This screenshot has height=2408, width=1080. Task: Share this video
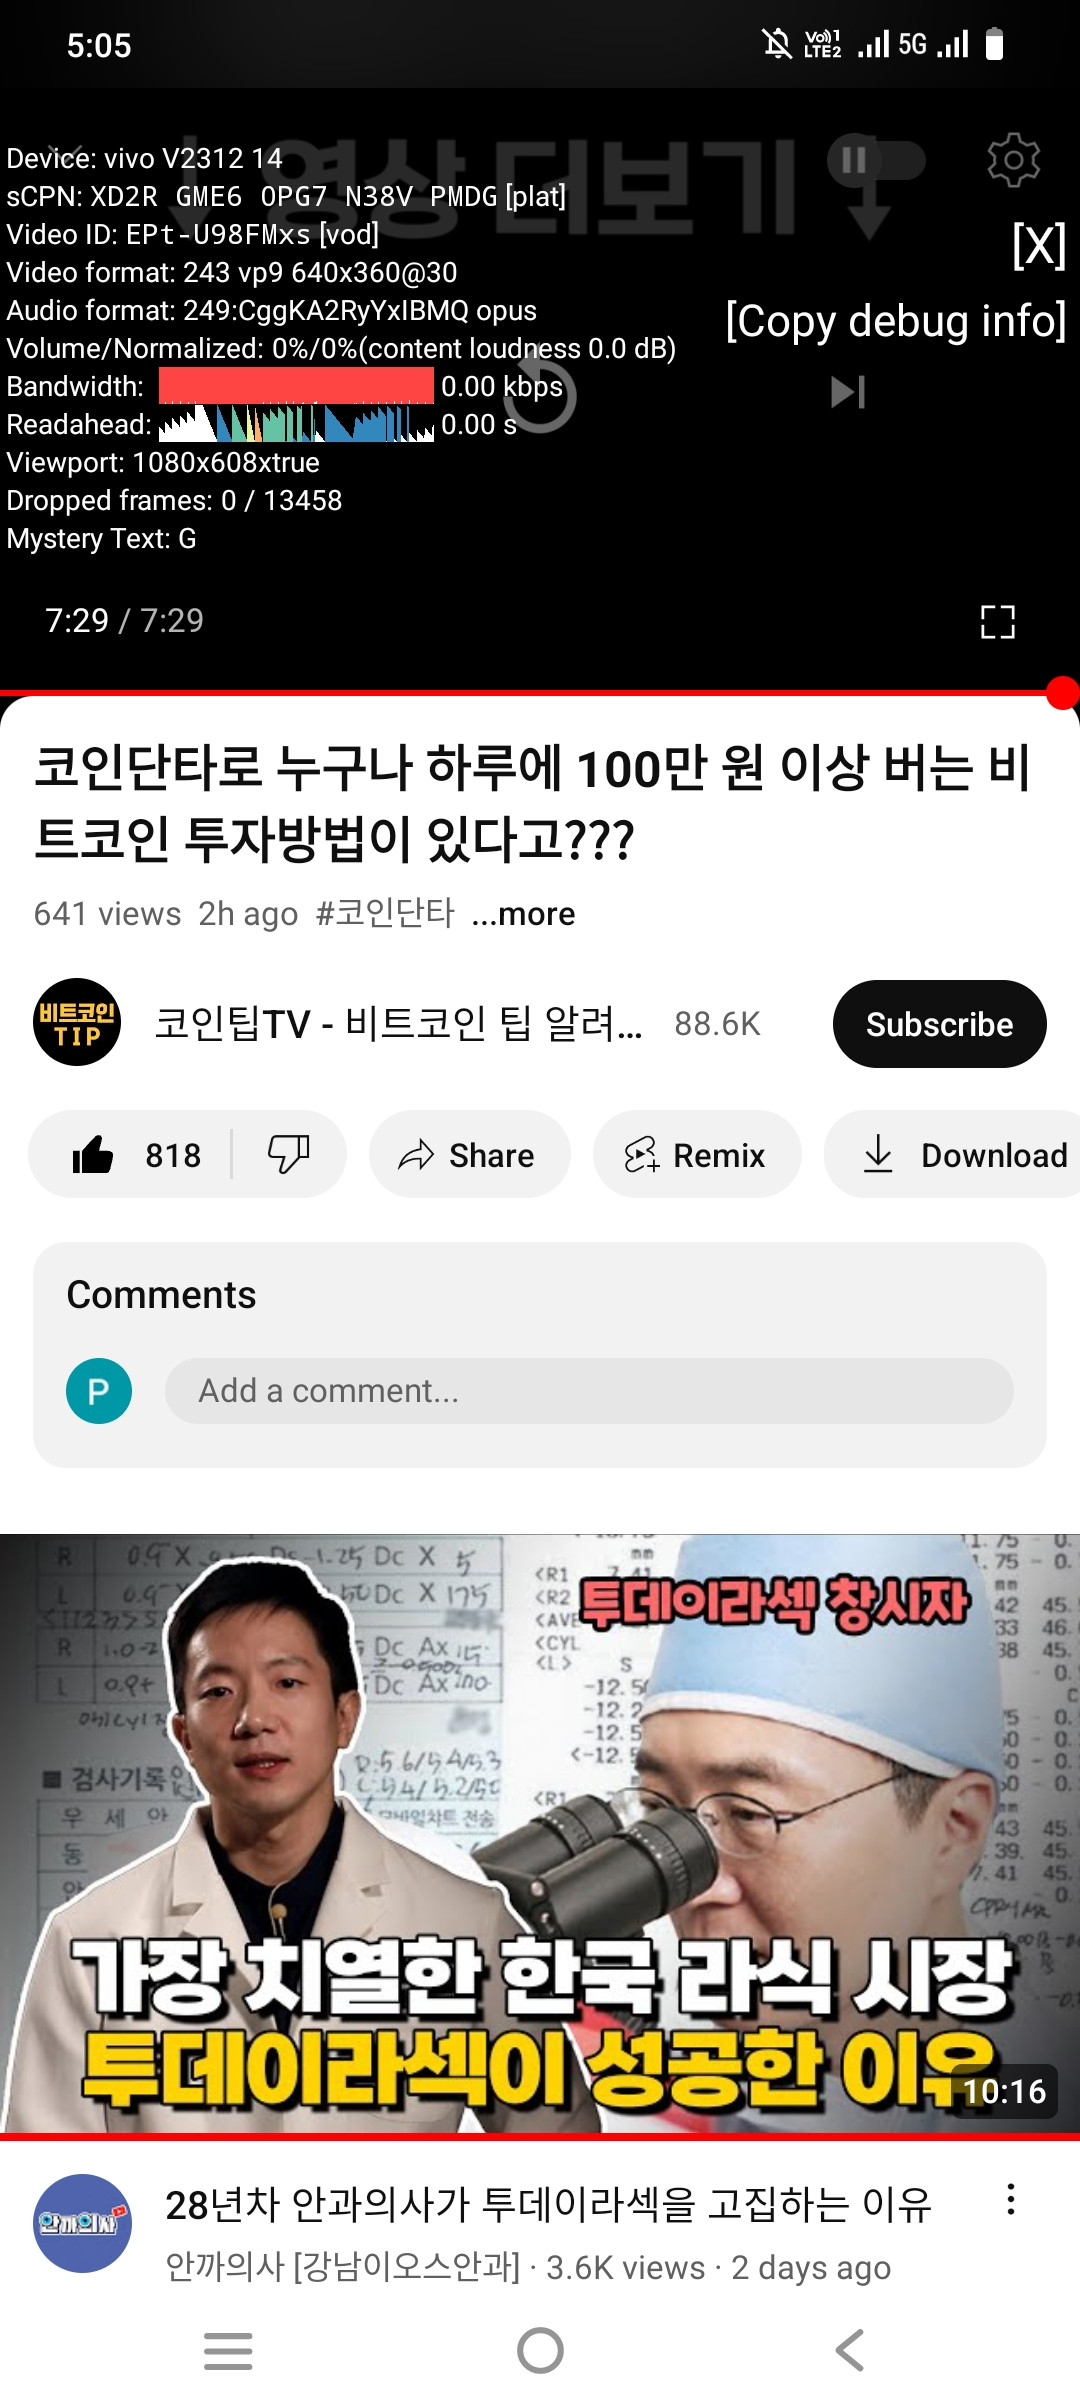[x=469, y=1155]
